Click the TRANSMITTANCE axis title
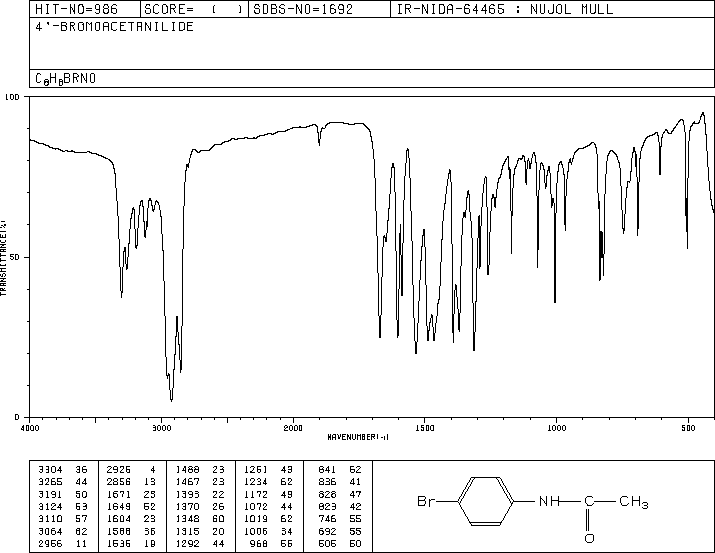 point(3,258)
